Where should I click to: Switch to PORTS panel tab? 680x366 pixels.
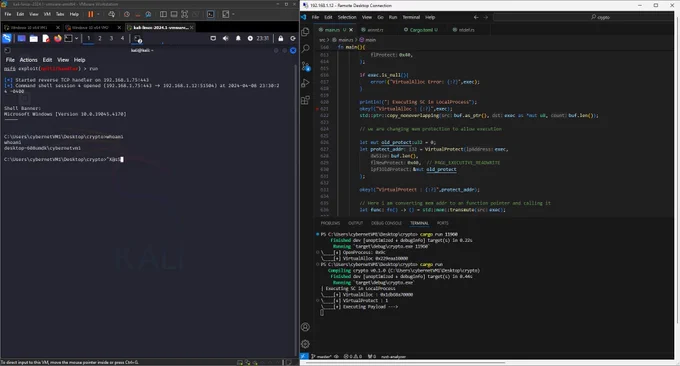[x=442, y=223]
